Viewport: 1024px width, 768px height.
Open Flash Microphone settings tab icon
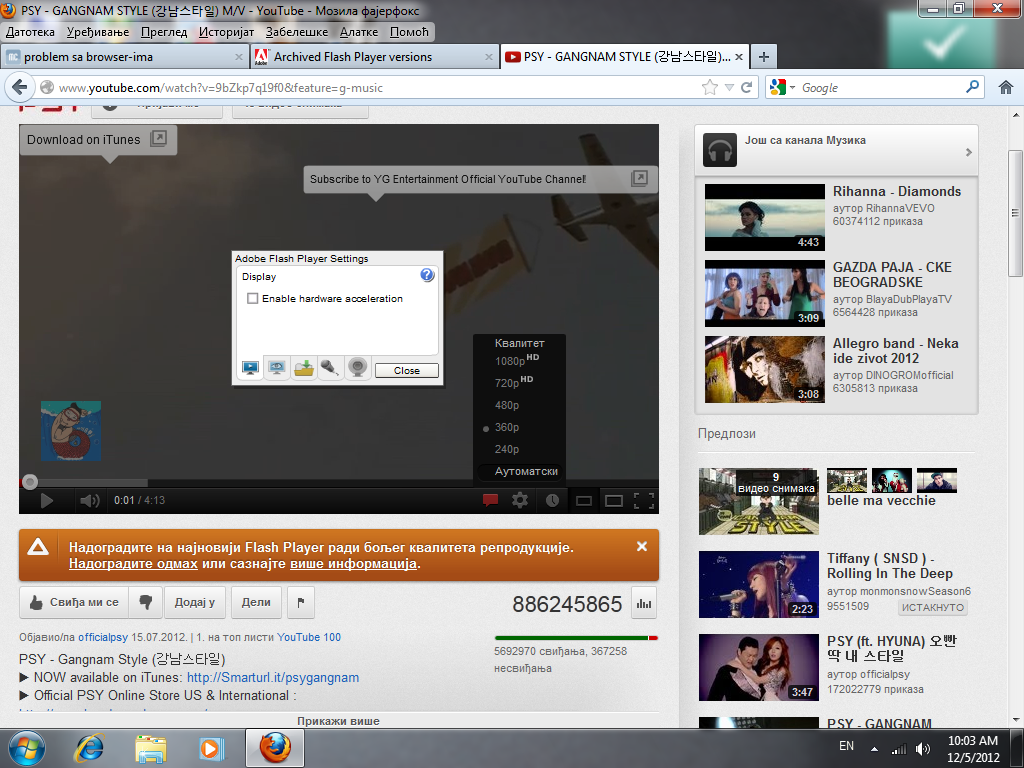[330, 369]
